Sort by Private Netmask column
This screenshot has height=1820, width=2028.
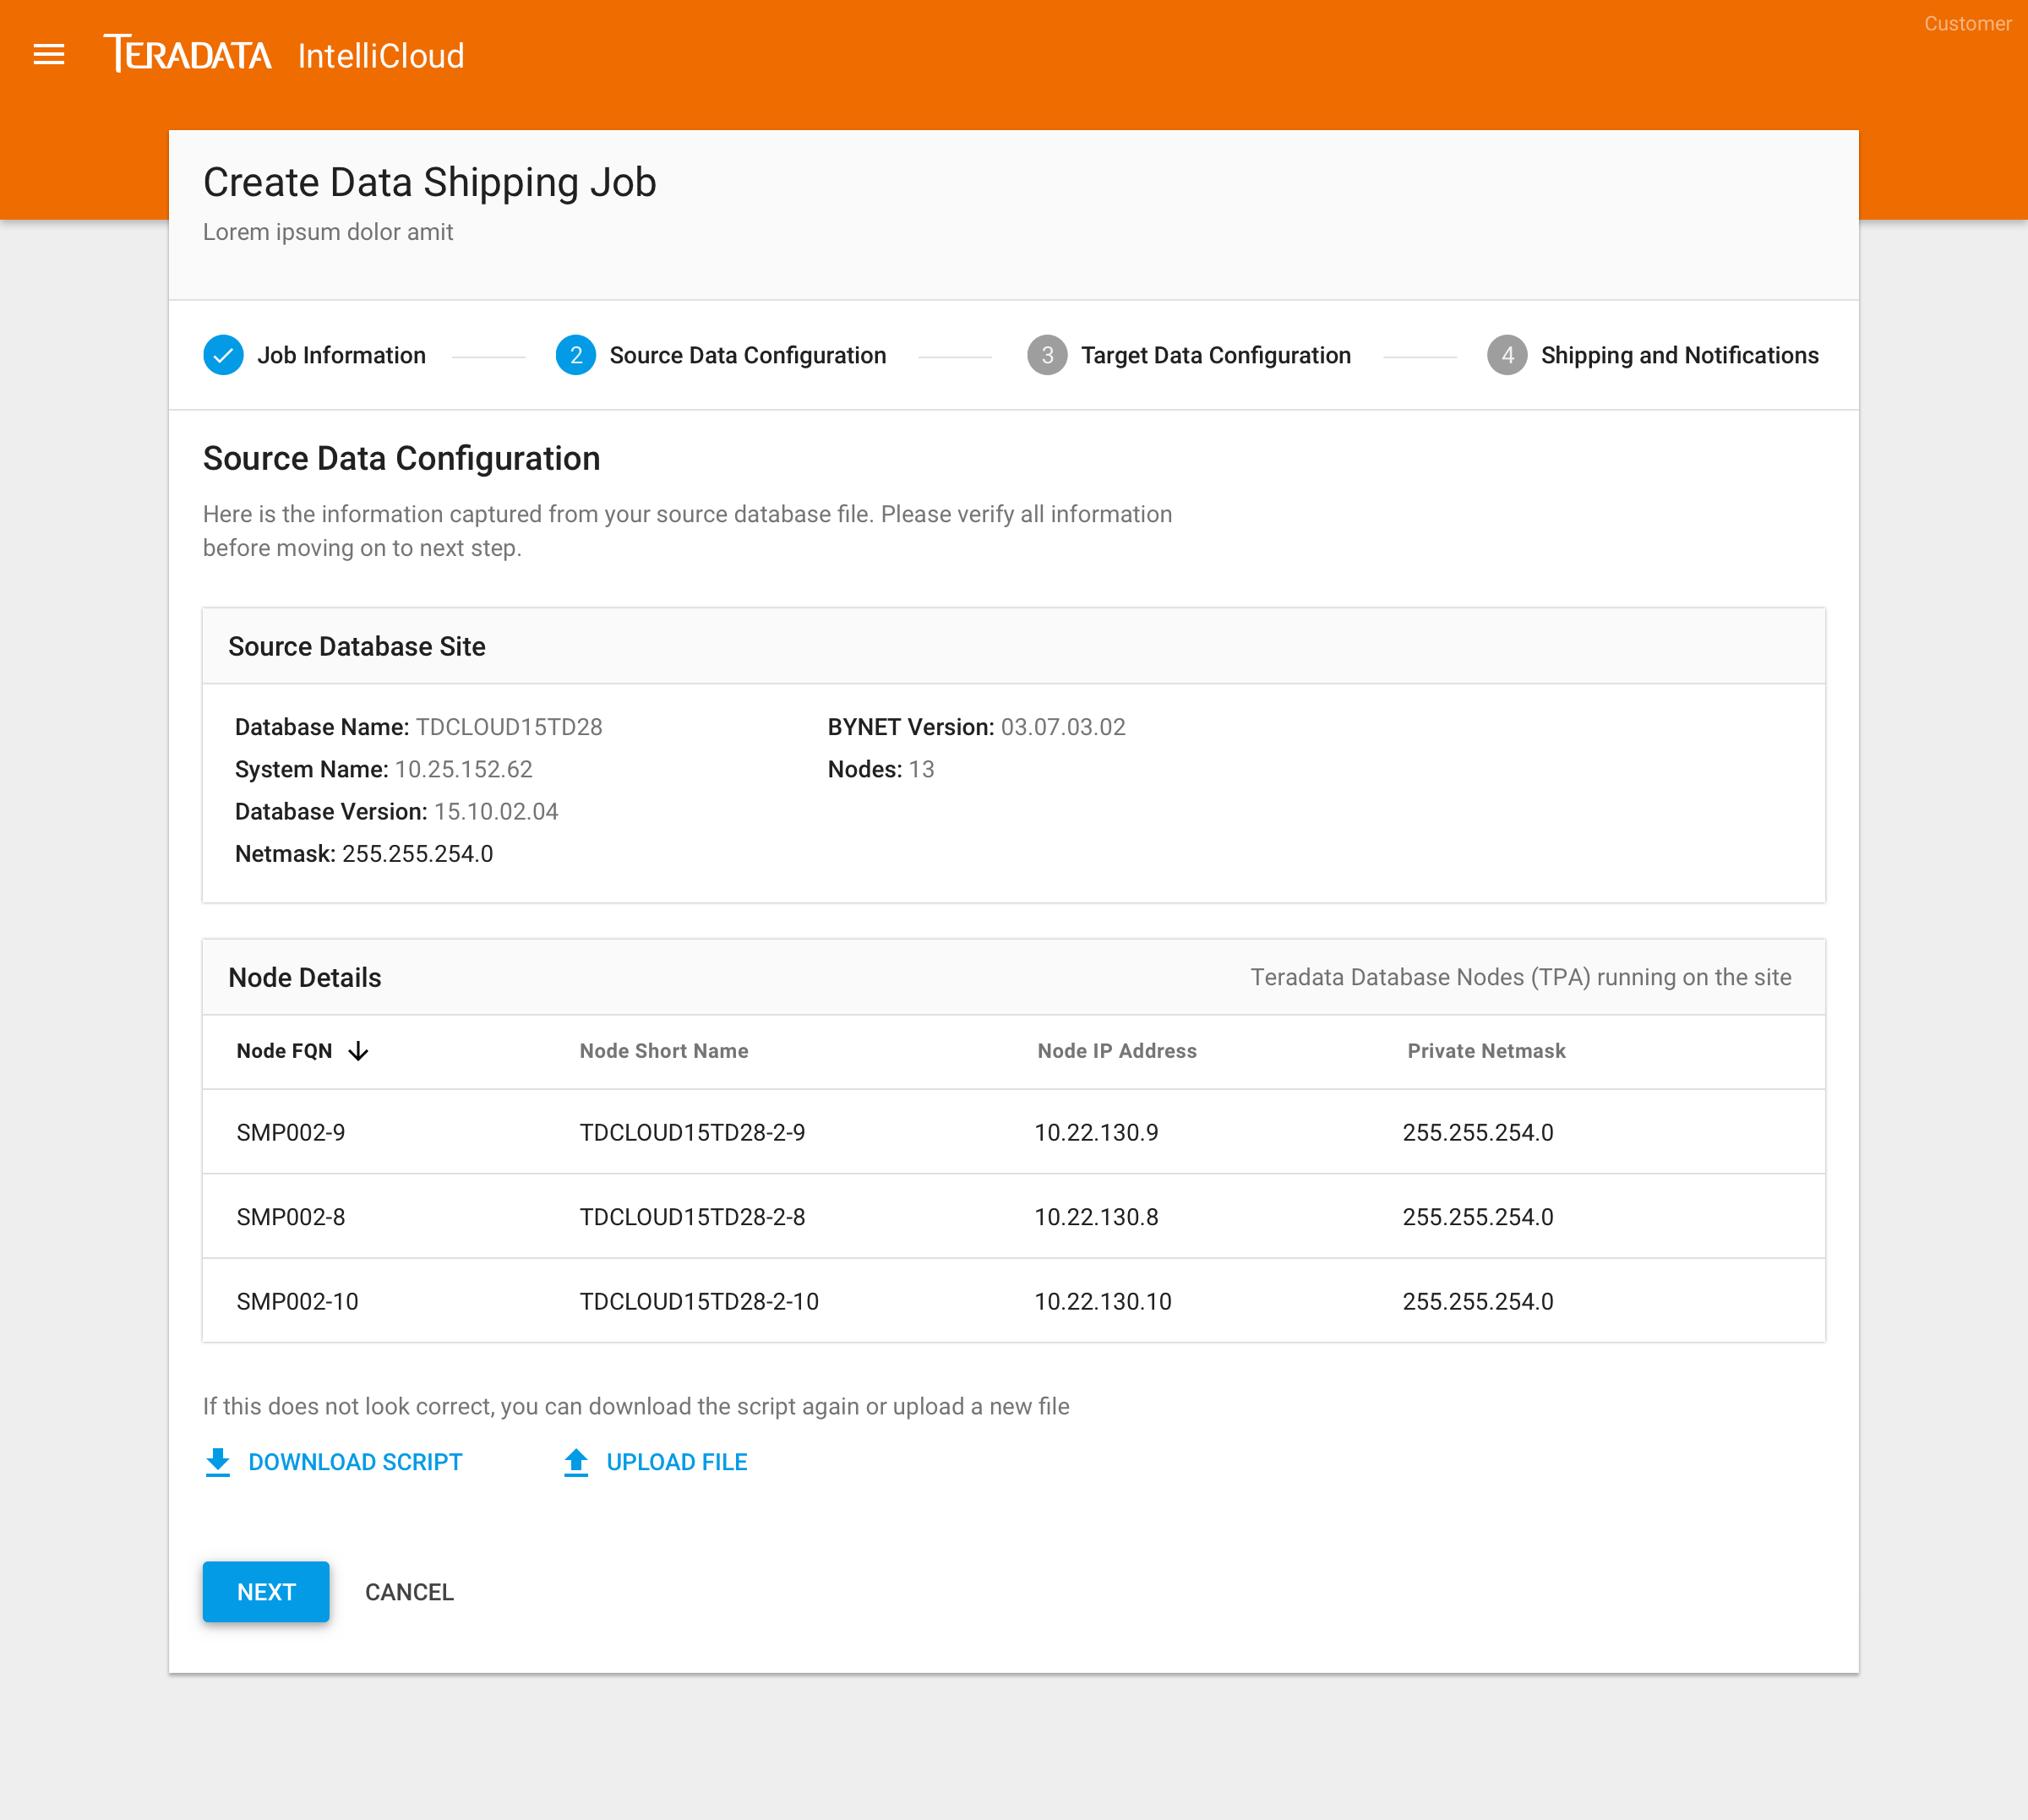point(1486,1051)
